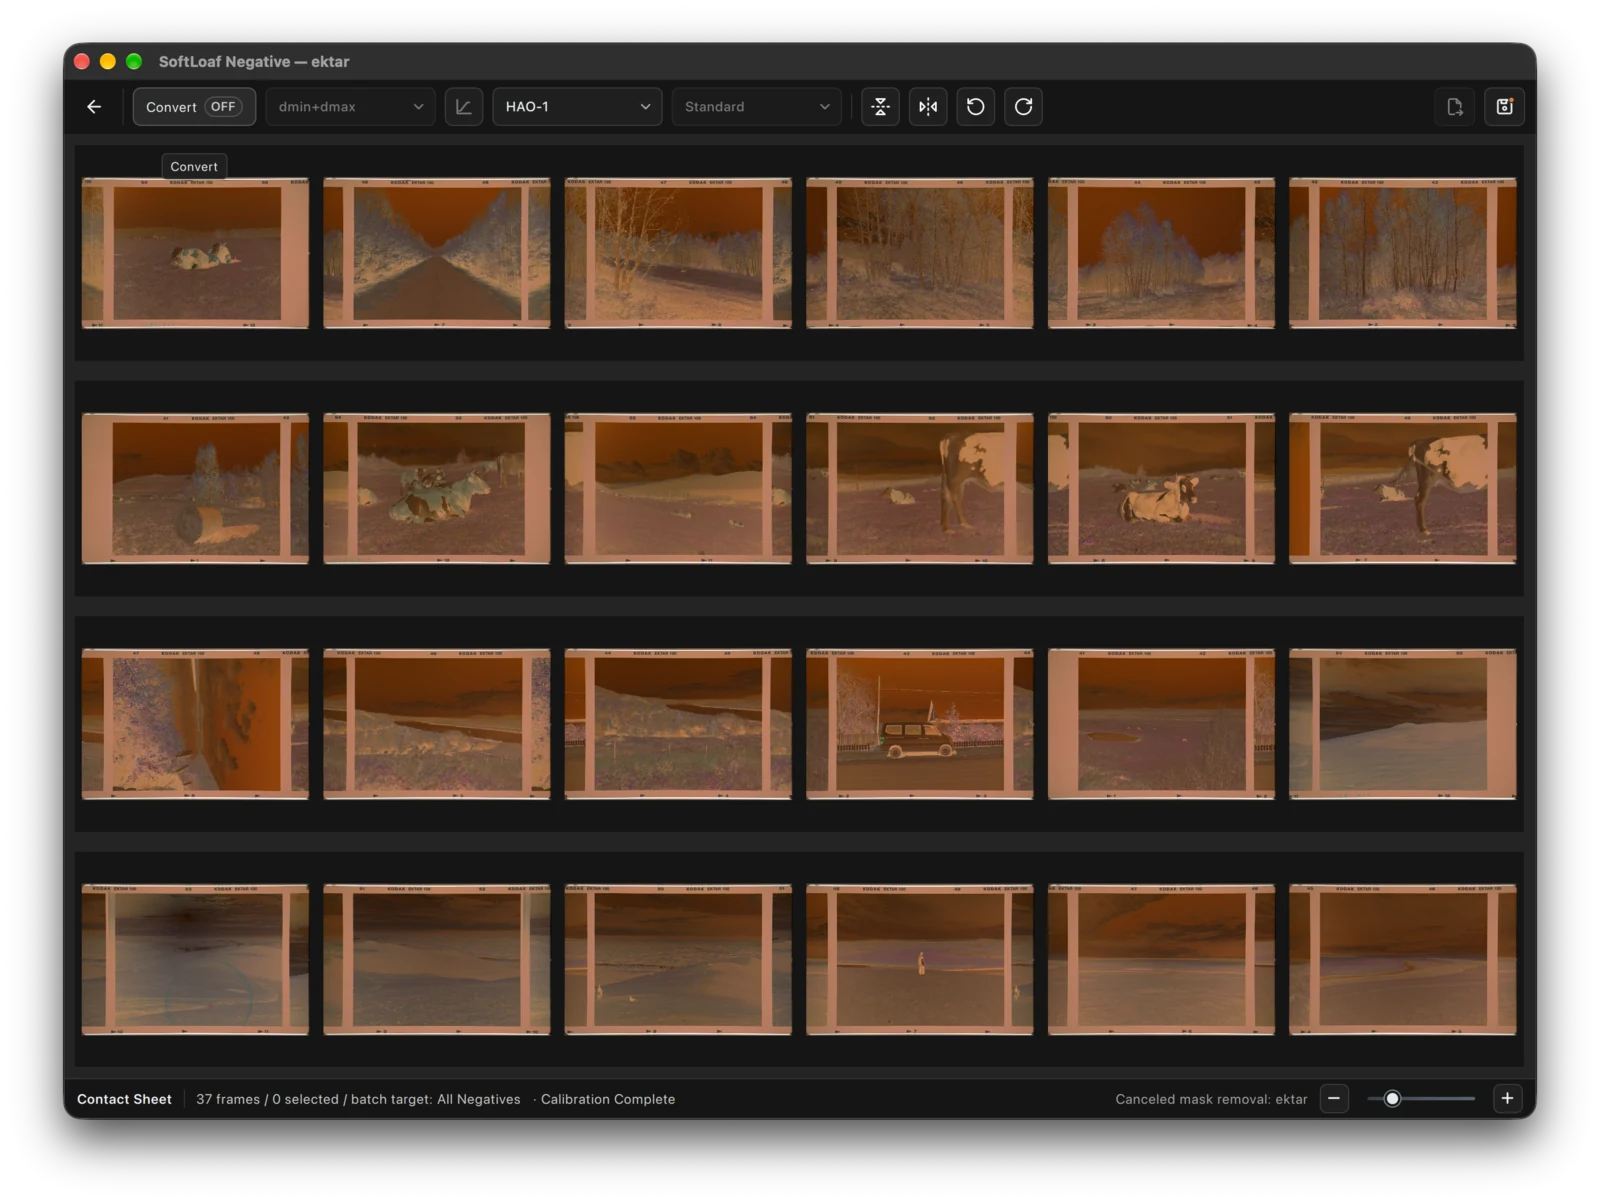Select the negative showing a straight road

point(437,253)
